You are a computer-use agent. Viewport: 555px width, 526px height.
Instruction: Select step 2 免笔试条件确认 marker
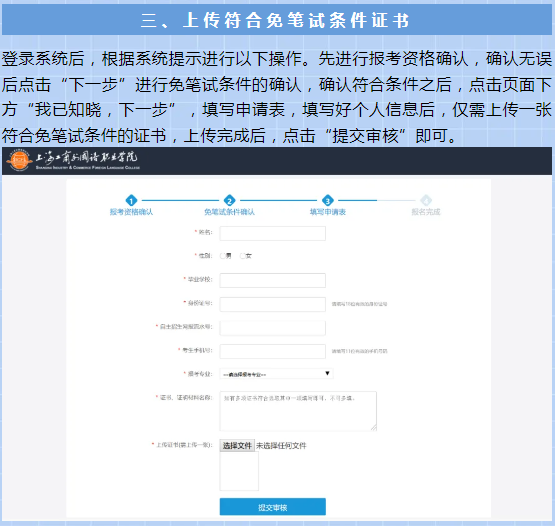click(229, 201)
